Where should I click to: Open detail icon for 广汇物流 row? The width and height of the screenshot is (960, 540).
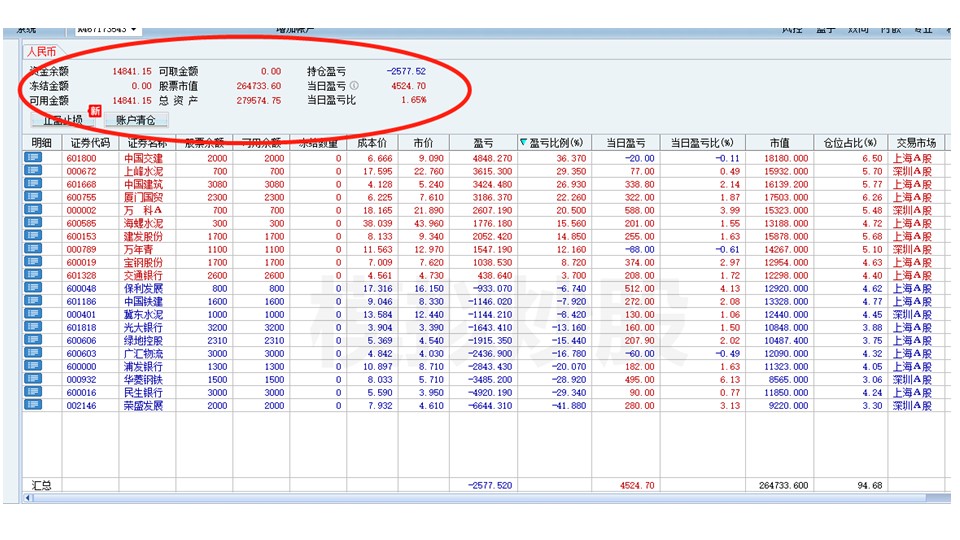(x=33, y=353)
